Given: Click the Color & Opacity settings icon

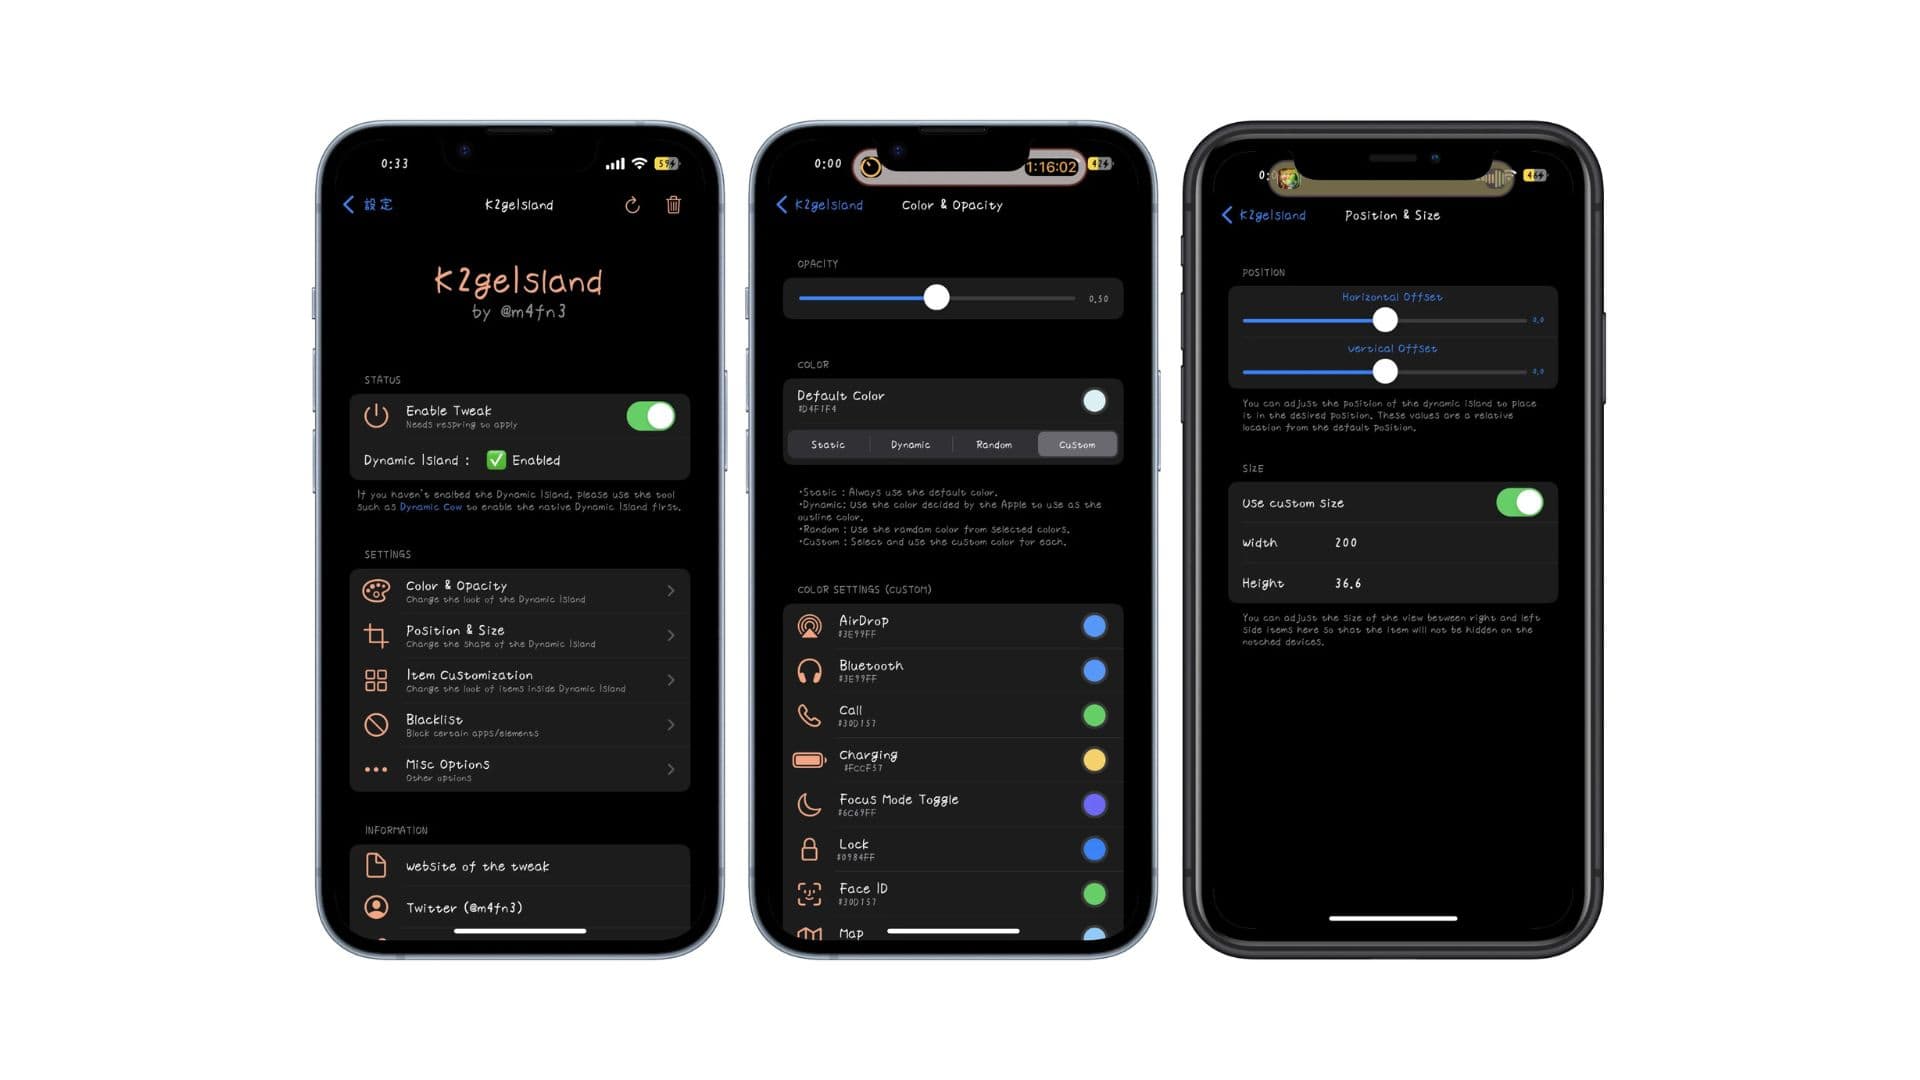Looking at the screenshot, I should pyautogui.click(x=378, y=589).
